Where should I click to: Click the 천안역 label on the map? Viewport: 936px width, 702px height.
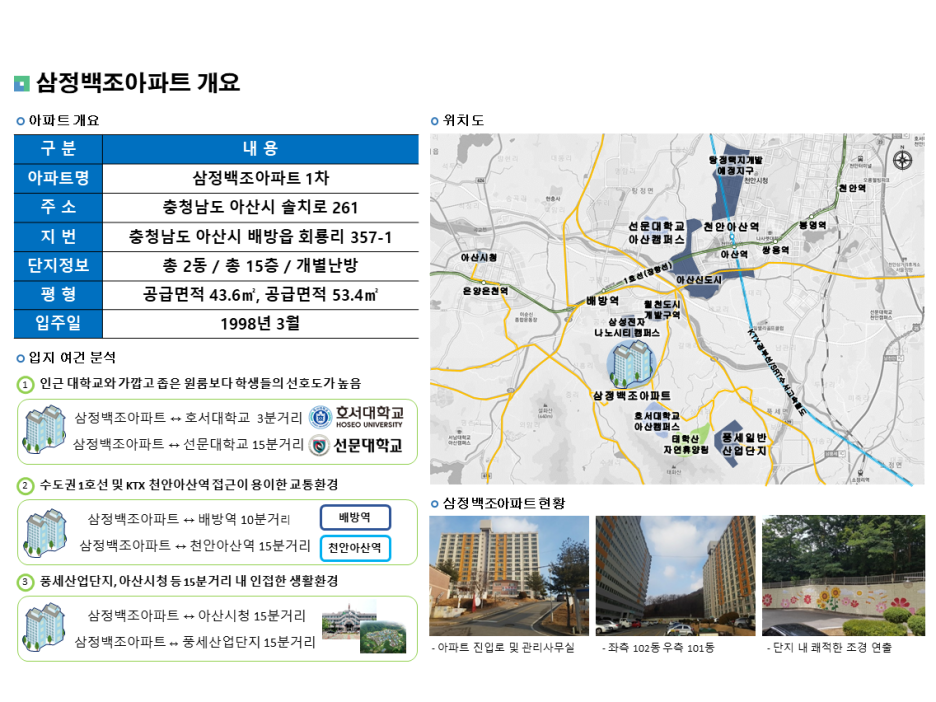(852, 188)
